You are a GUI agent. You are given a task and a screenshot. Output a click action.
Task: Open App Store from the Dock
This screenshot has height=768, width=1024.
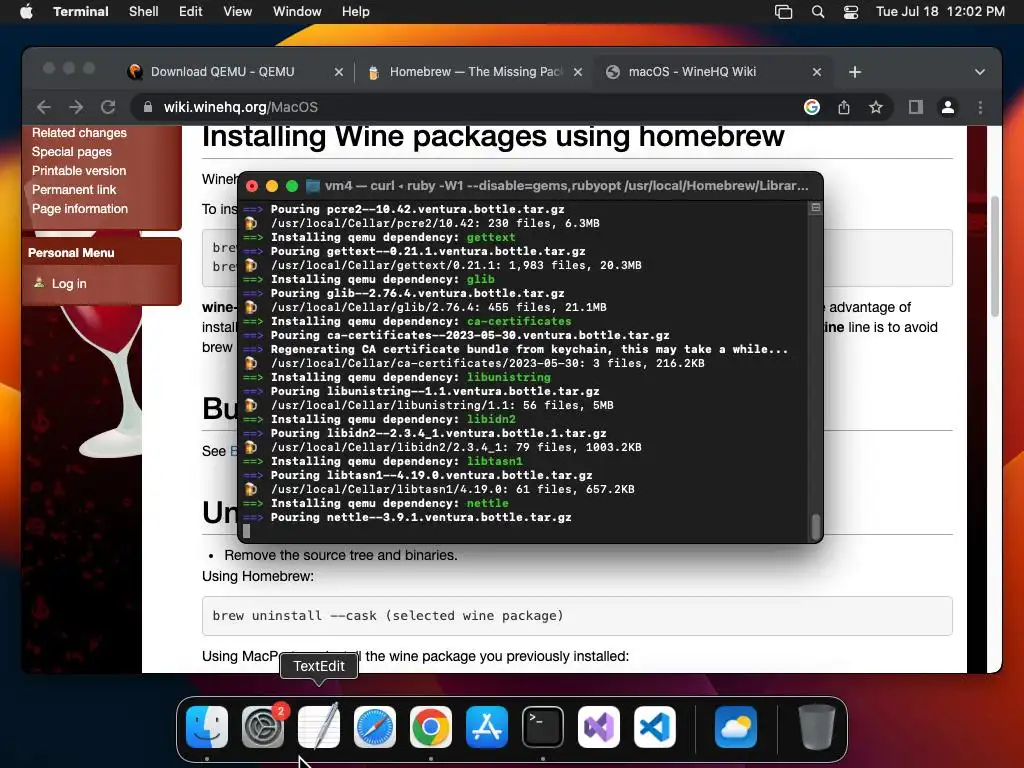click(487, 727)
